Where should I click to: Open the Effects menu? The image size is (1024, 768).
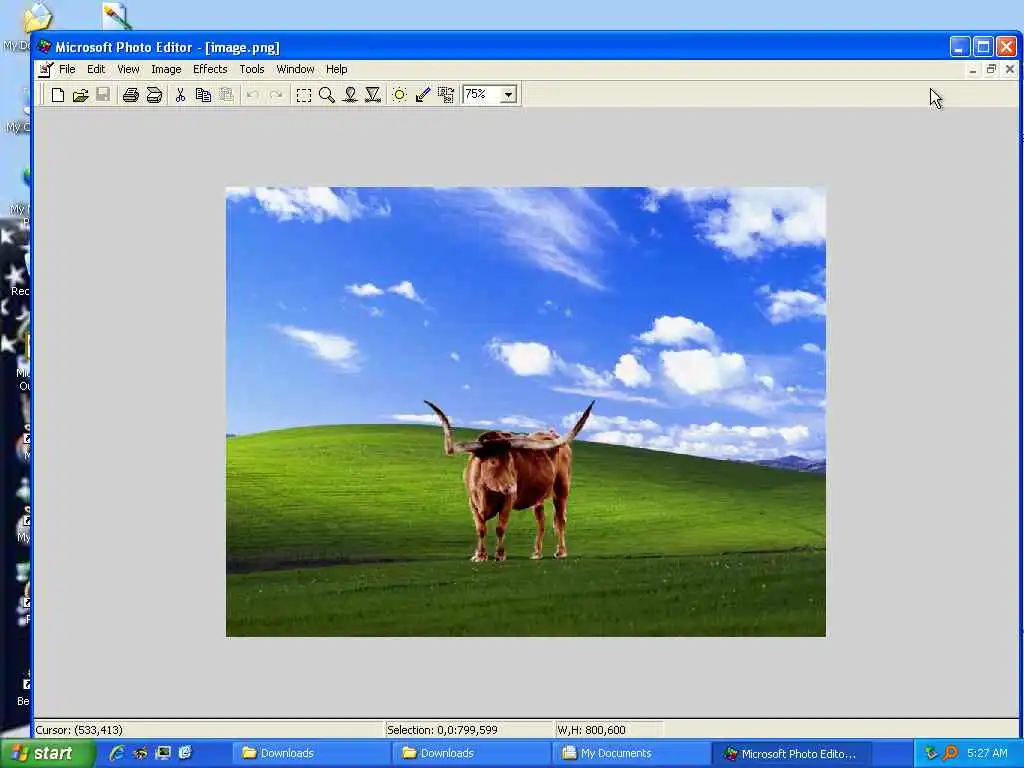210,69
